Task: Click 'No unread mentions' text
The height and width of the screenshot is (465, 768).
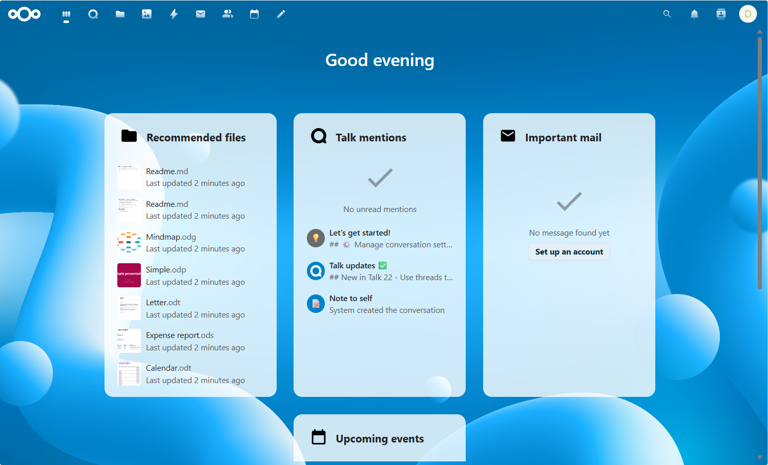Action: (380, 209)
